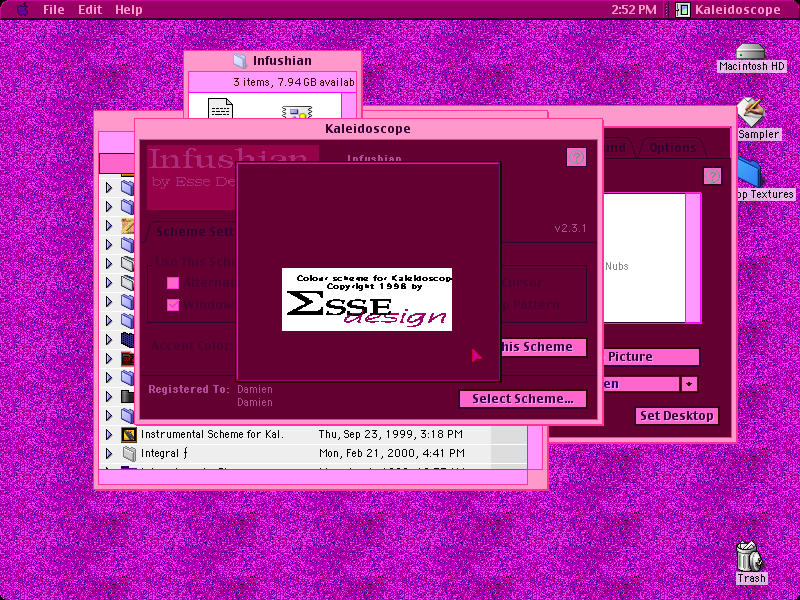Click the v2.3.1 version label
Viewport: 800px width, 600px height.
pos(570,228)
